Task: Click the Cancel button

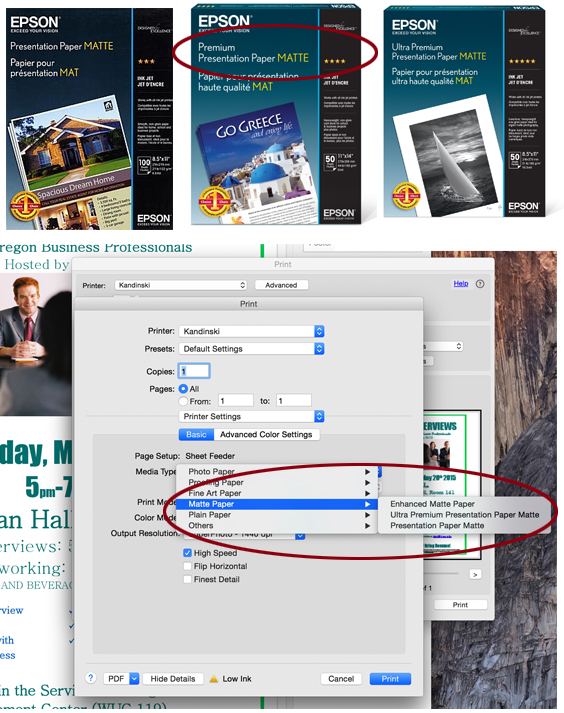Action: (341, 678)
